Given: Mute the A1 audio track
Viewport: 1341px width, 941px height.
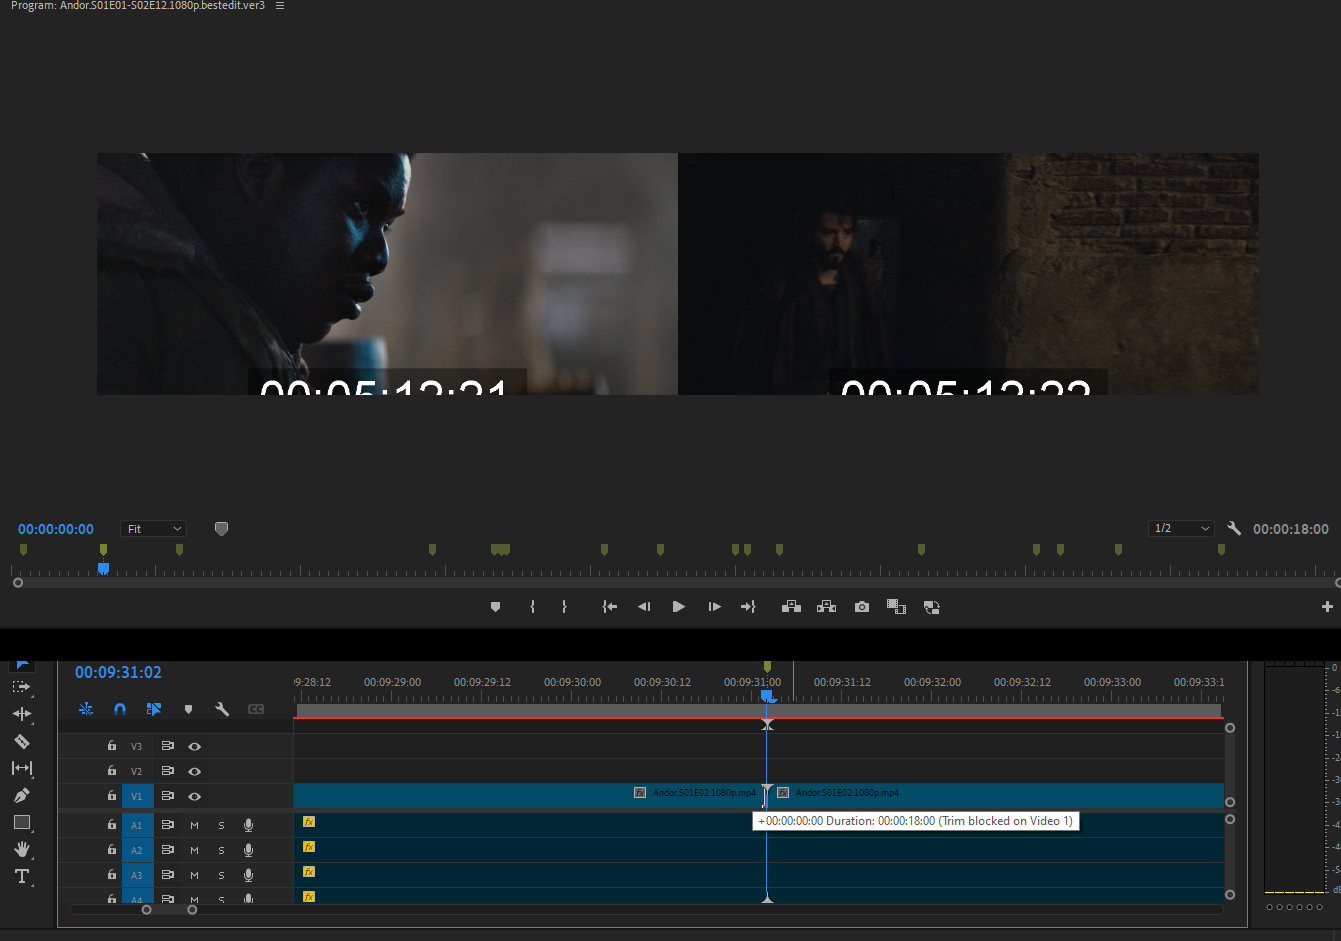Looking at the screenshot, I should click(194, 825).
